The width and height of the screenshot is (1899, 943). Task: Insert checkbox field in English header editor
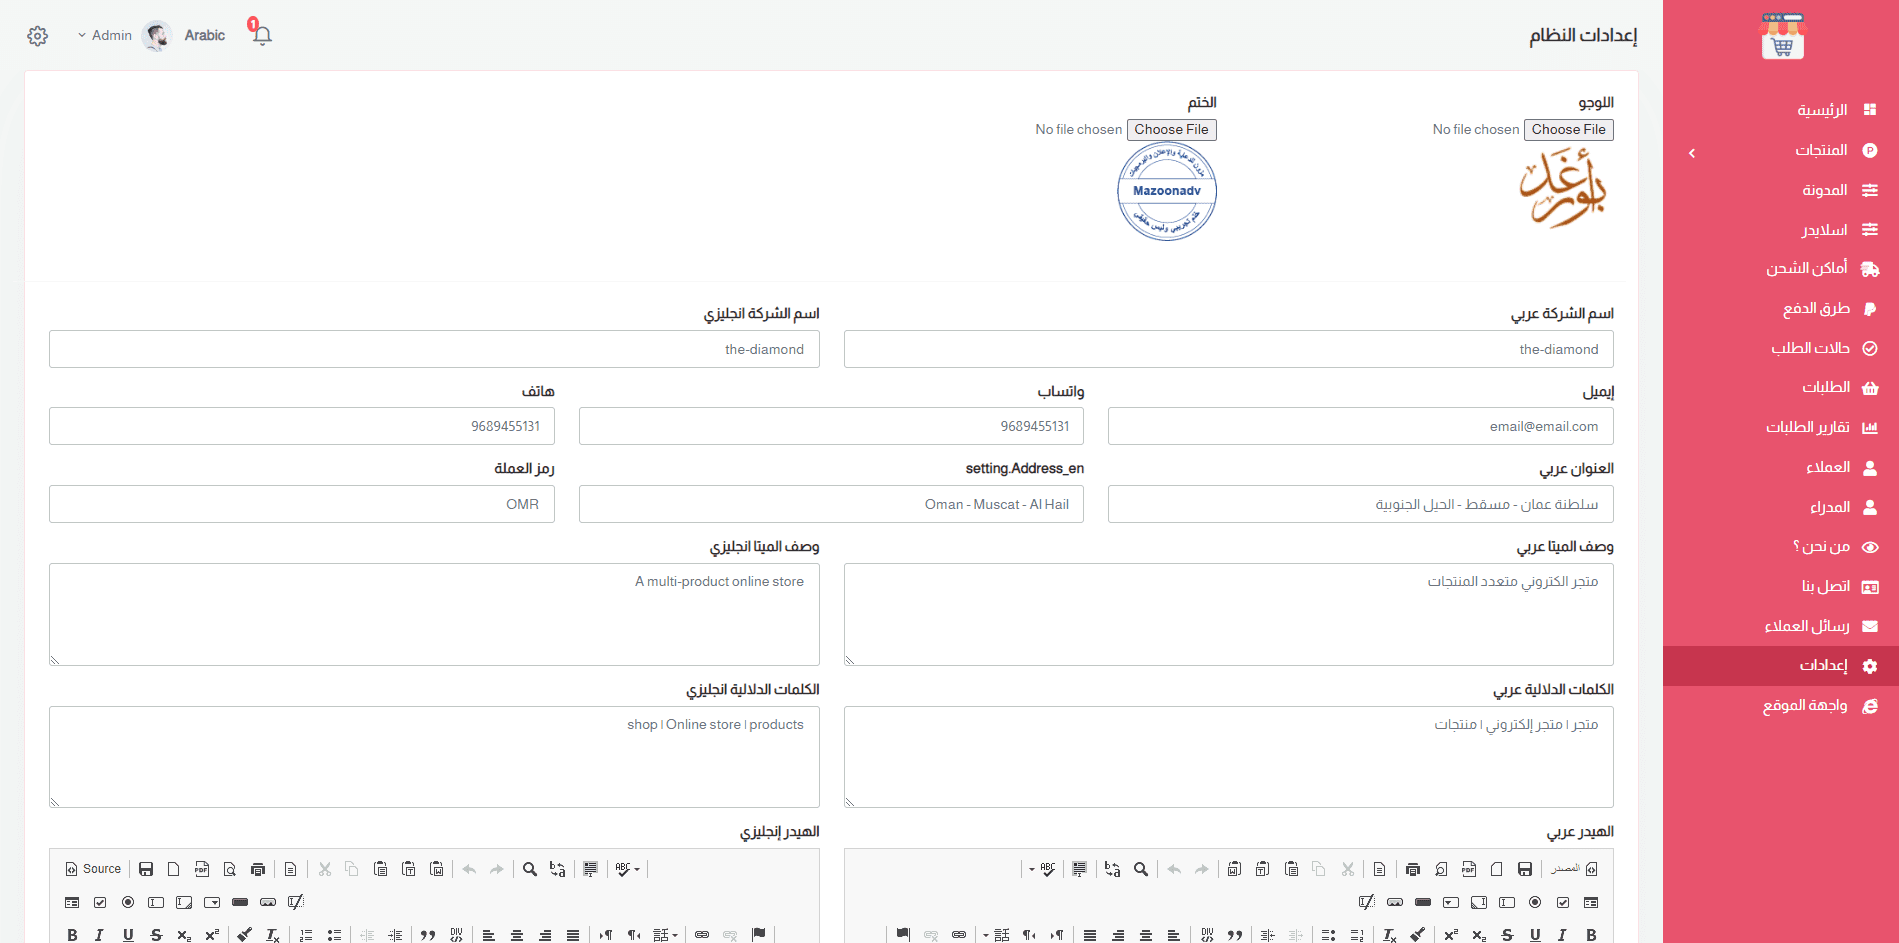coord(100,902)
